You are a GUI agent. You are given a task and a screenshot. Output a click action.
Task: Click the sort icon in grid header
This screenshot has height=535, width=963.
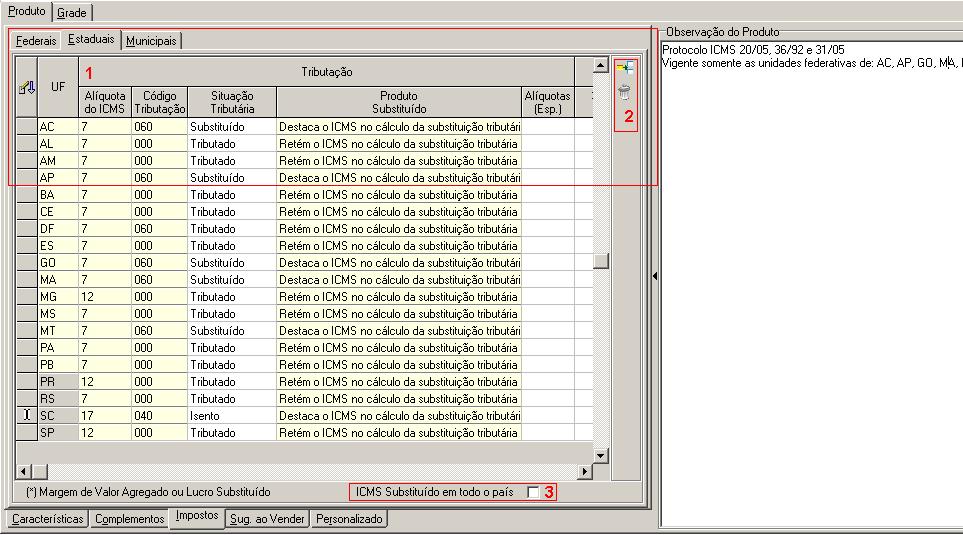click(26, 87)
